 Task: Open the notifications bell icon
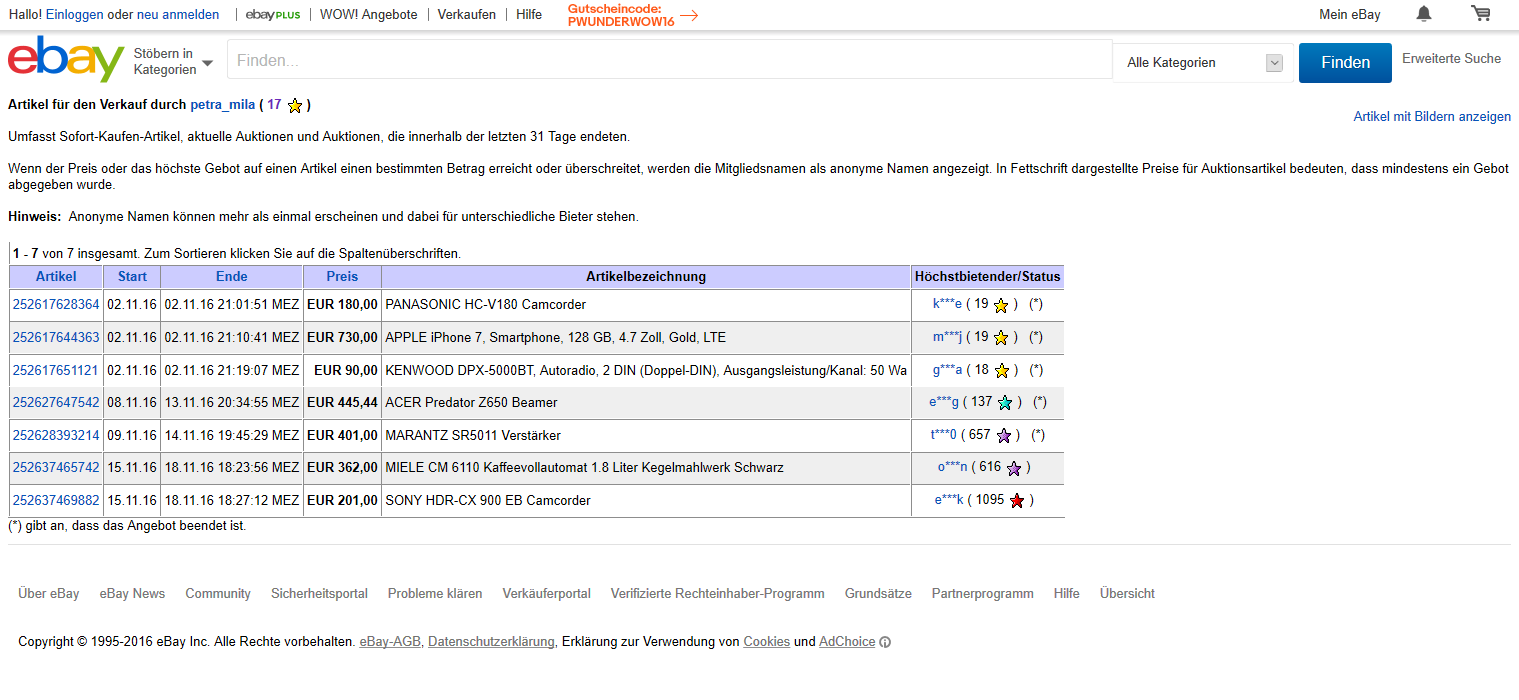pos(1424,14)
